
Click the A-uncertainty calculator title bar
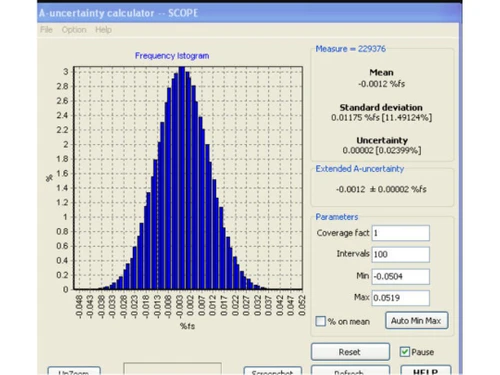pyautogui.click(x=249, y=13)
